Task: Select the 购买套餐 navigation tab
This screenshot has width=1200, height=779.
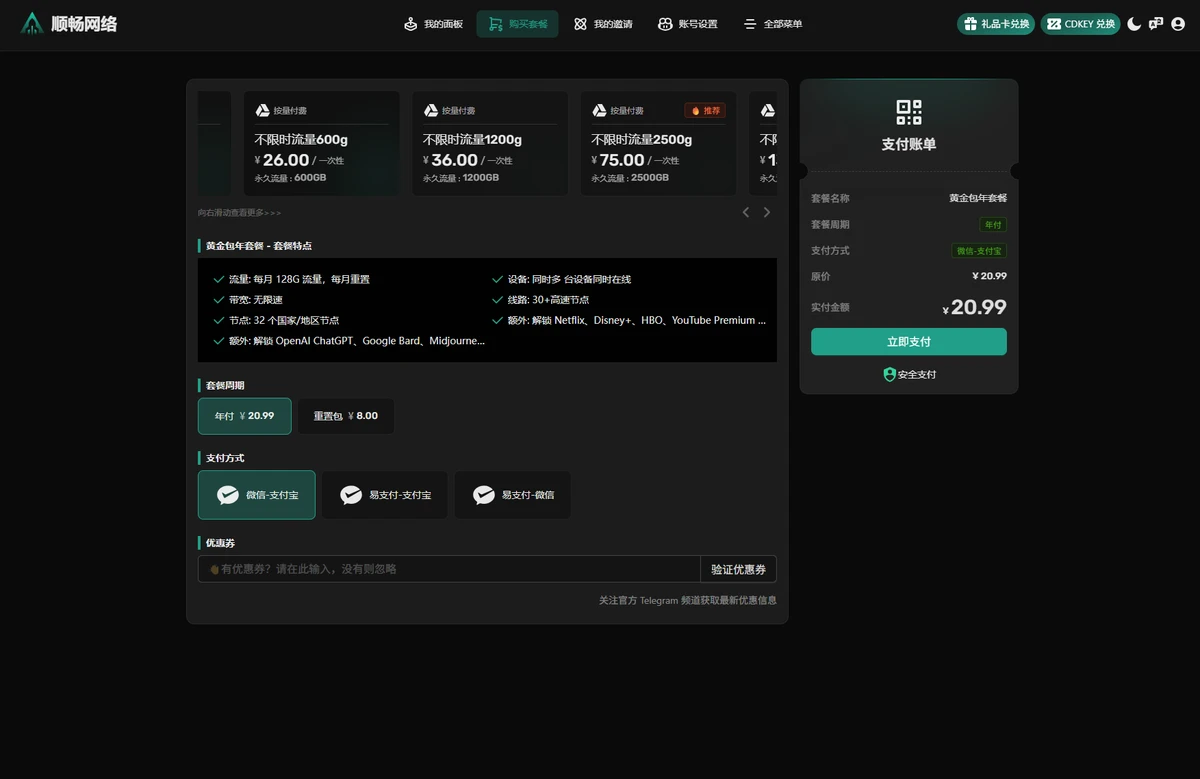Action: coord(518,24)
